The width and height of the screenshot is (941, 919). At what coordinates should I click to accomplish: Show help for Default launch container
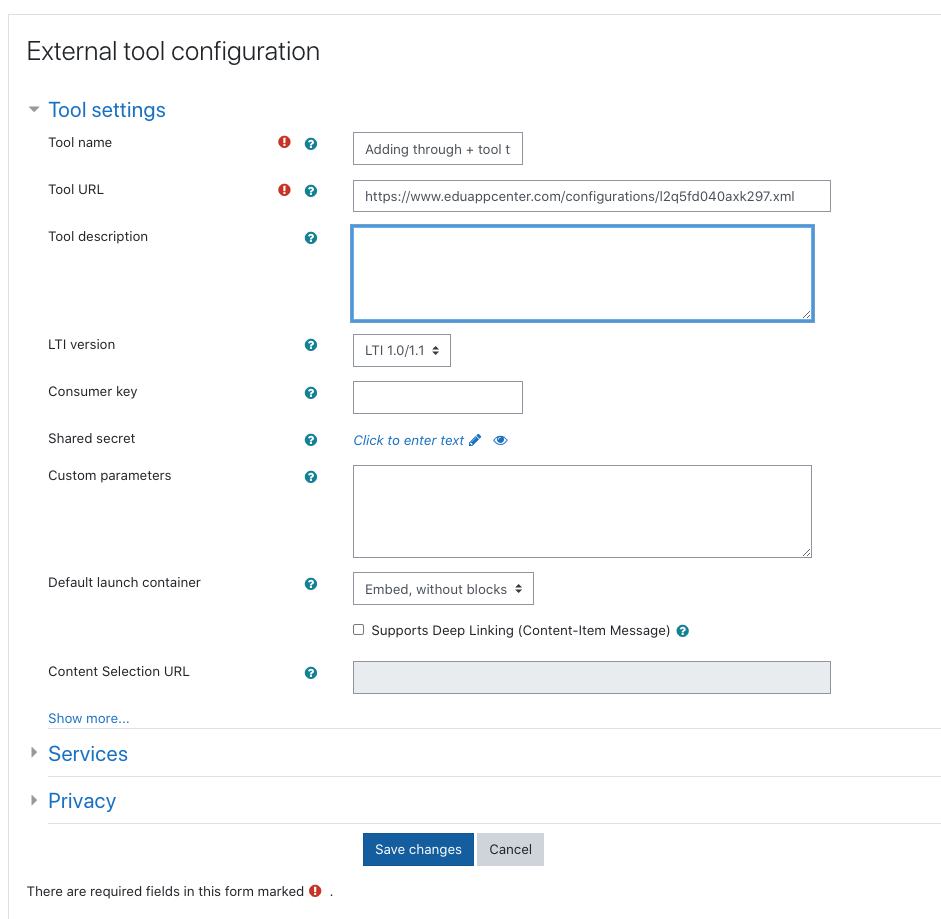(x=310, y=583)
